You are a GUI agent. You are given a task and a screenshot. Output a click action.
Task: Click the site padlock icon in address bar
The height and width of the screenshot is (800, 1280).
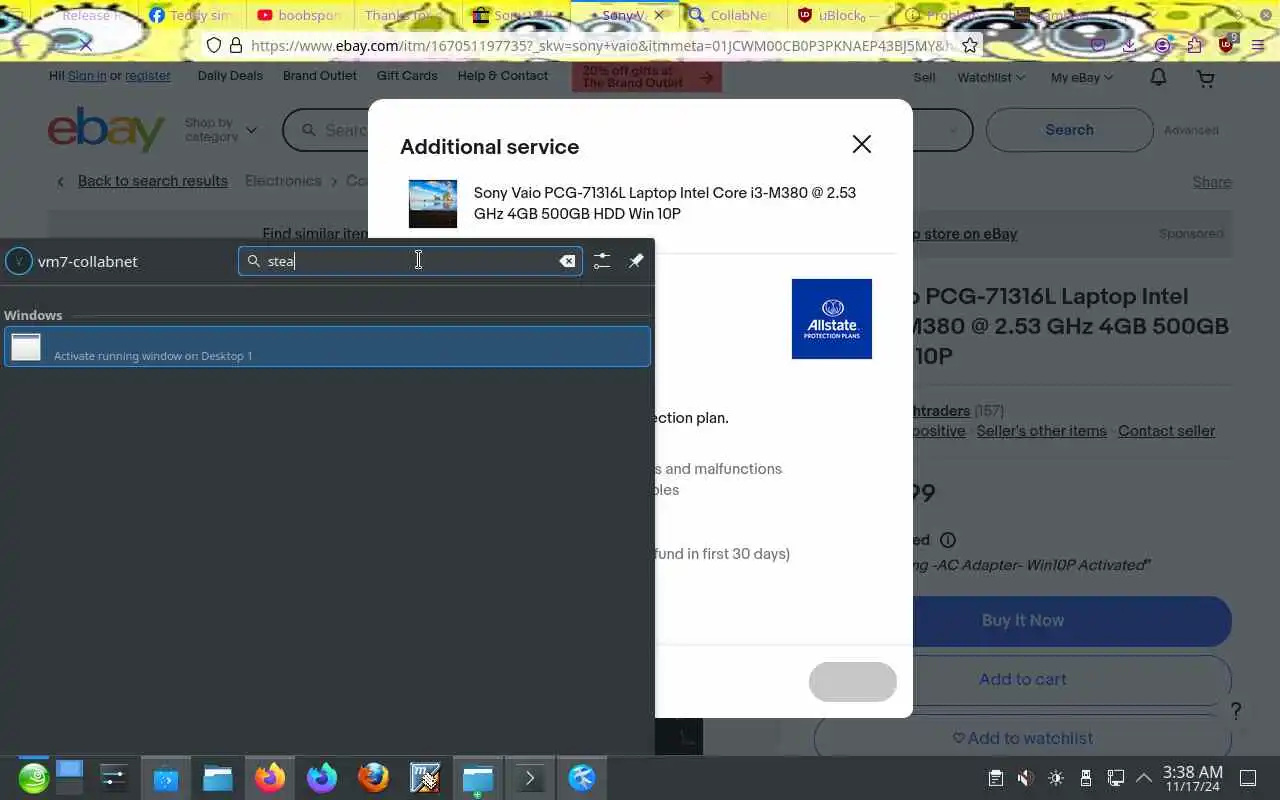click(236, 45)
